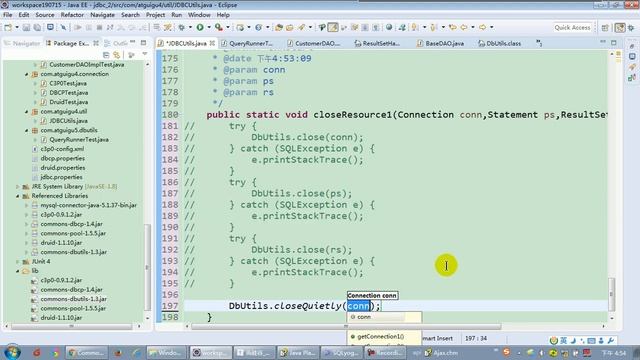Maximize the editor area
The width and height of the screenshot is (640, 360).
[613, 42]
